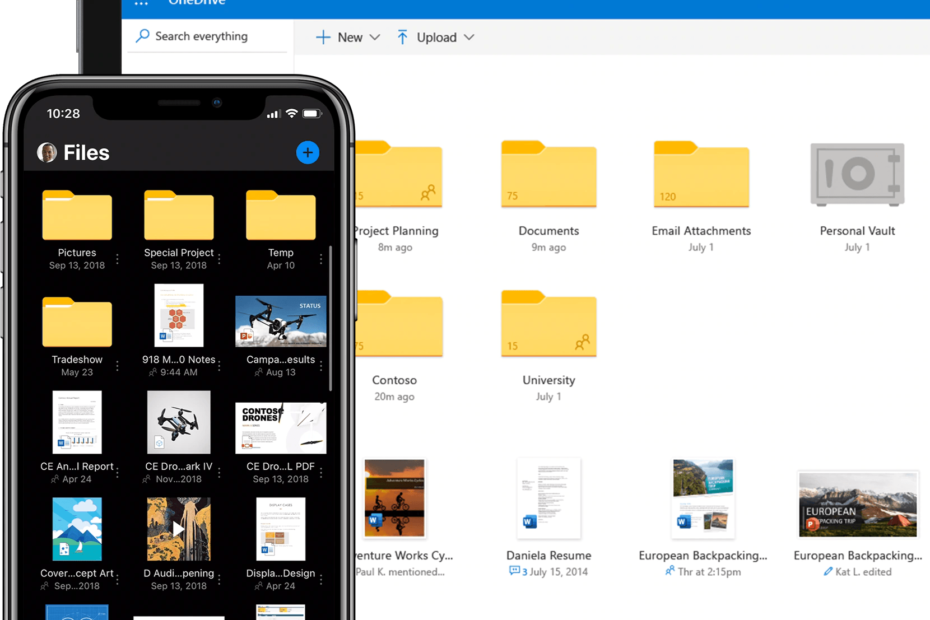Open more options for Special Project folder
Image resolution: width=930 pixels, height=620 pixels.
click(219, 259)
